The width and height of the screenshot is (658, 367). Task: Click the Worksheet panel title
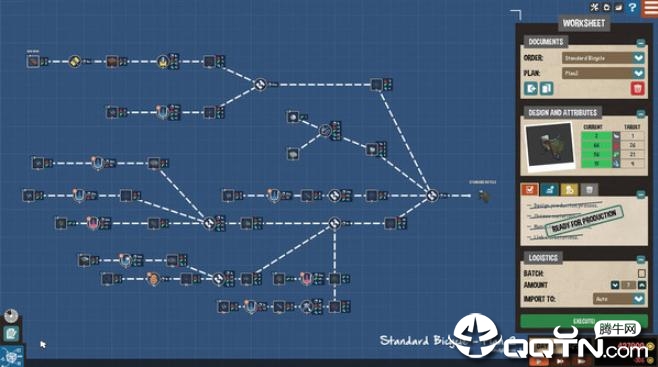584,23
